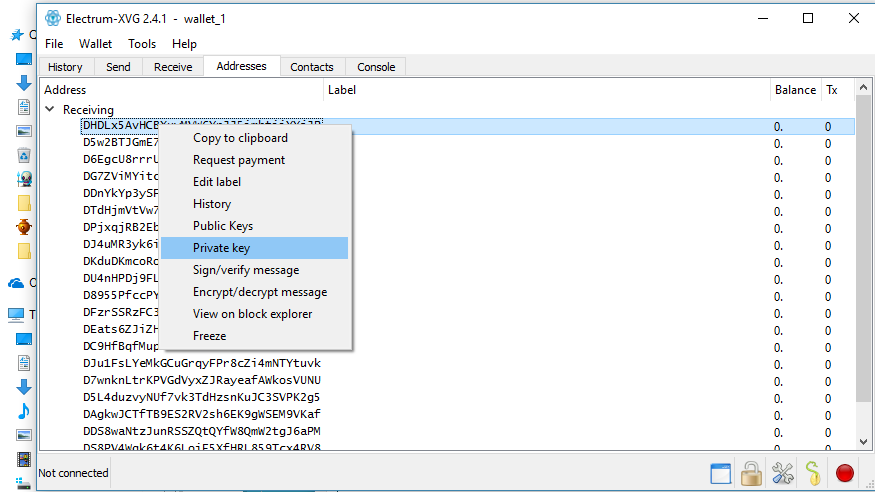Viewport: 875px width, 492px height.
Task: Open the File menu
Action: (54, 44)
